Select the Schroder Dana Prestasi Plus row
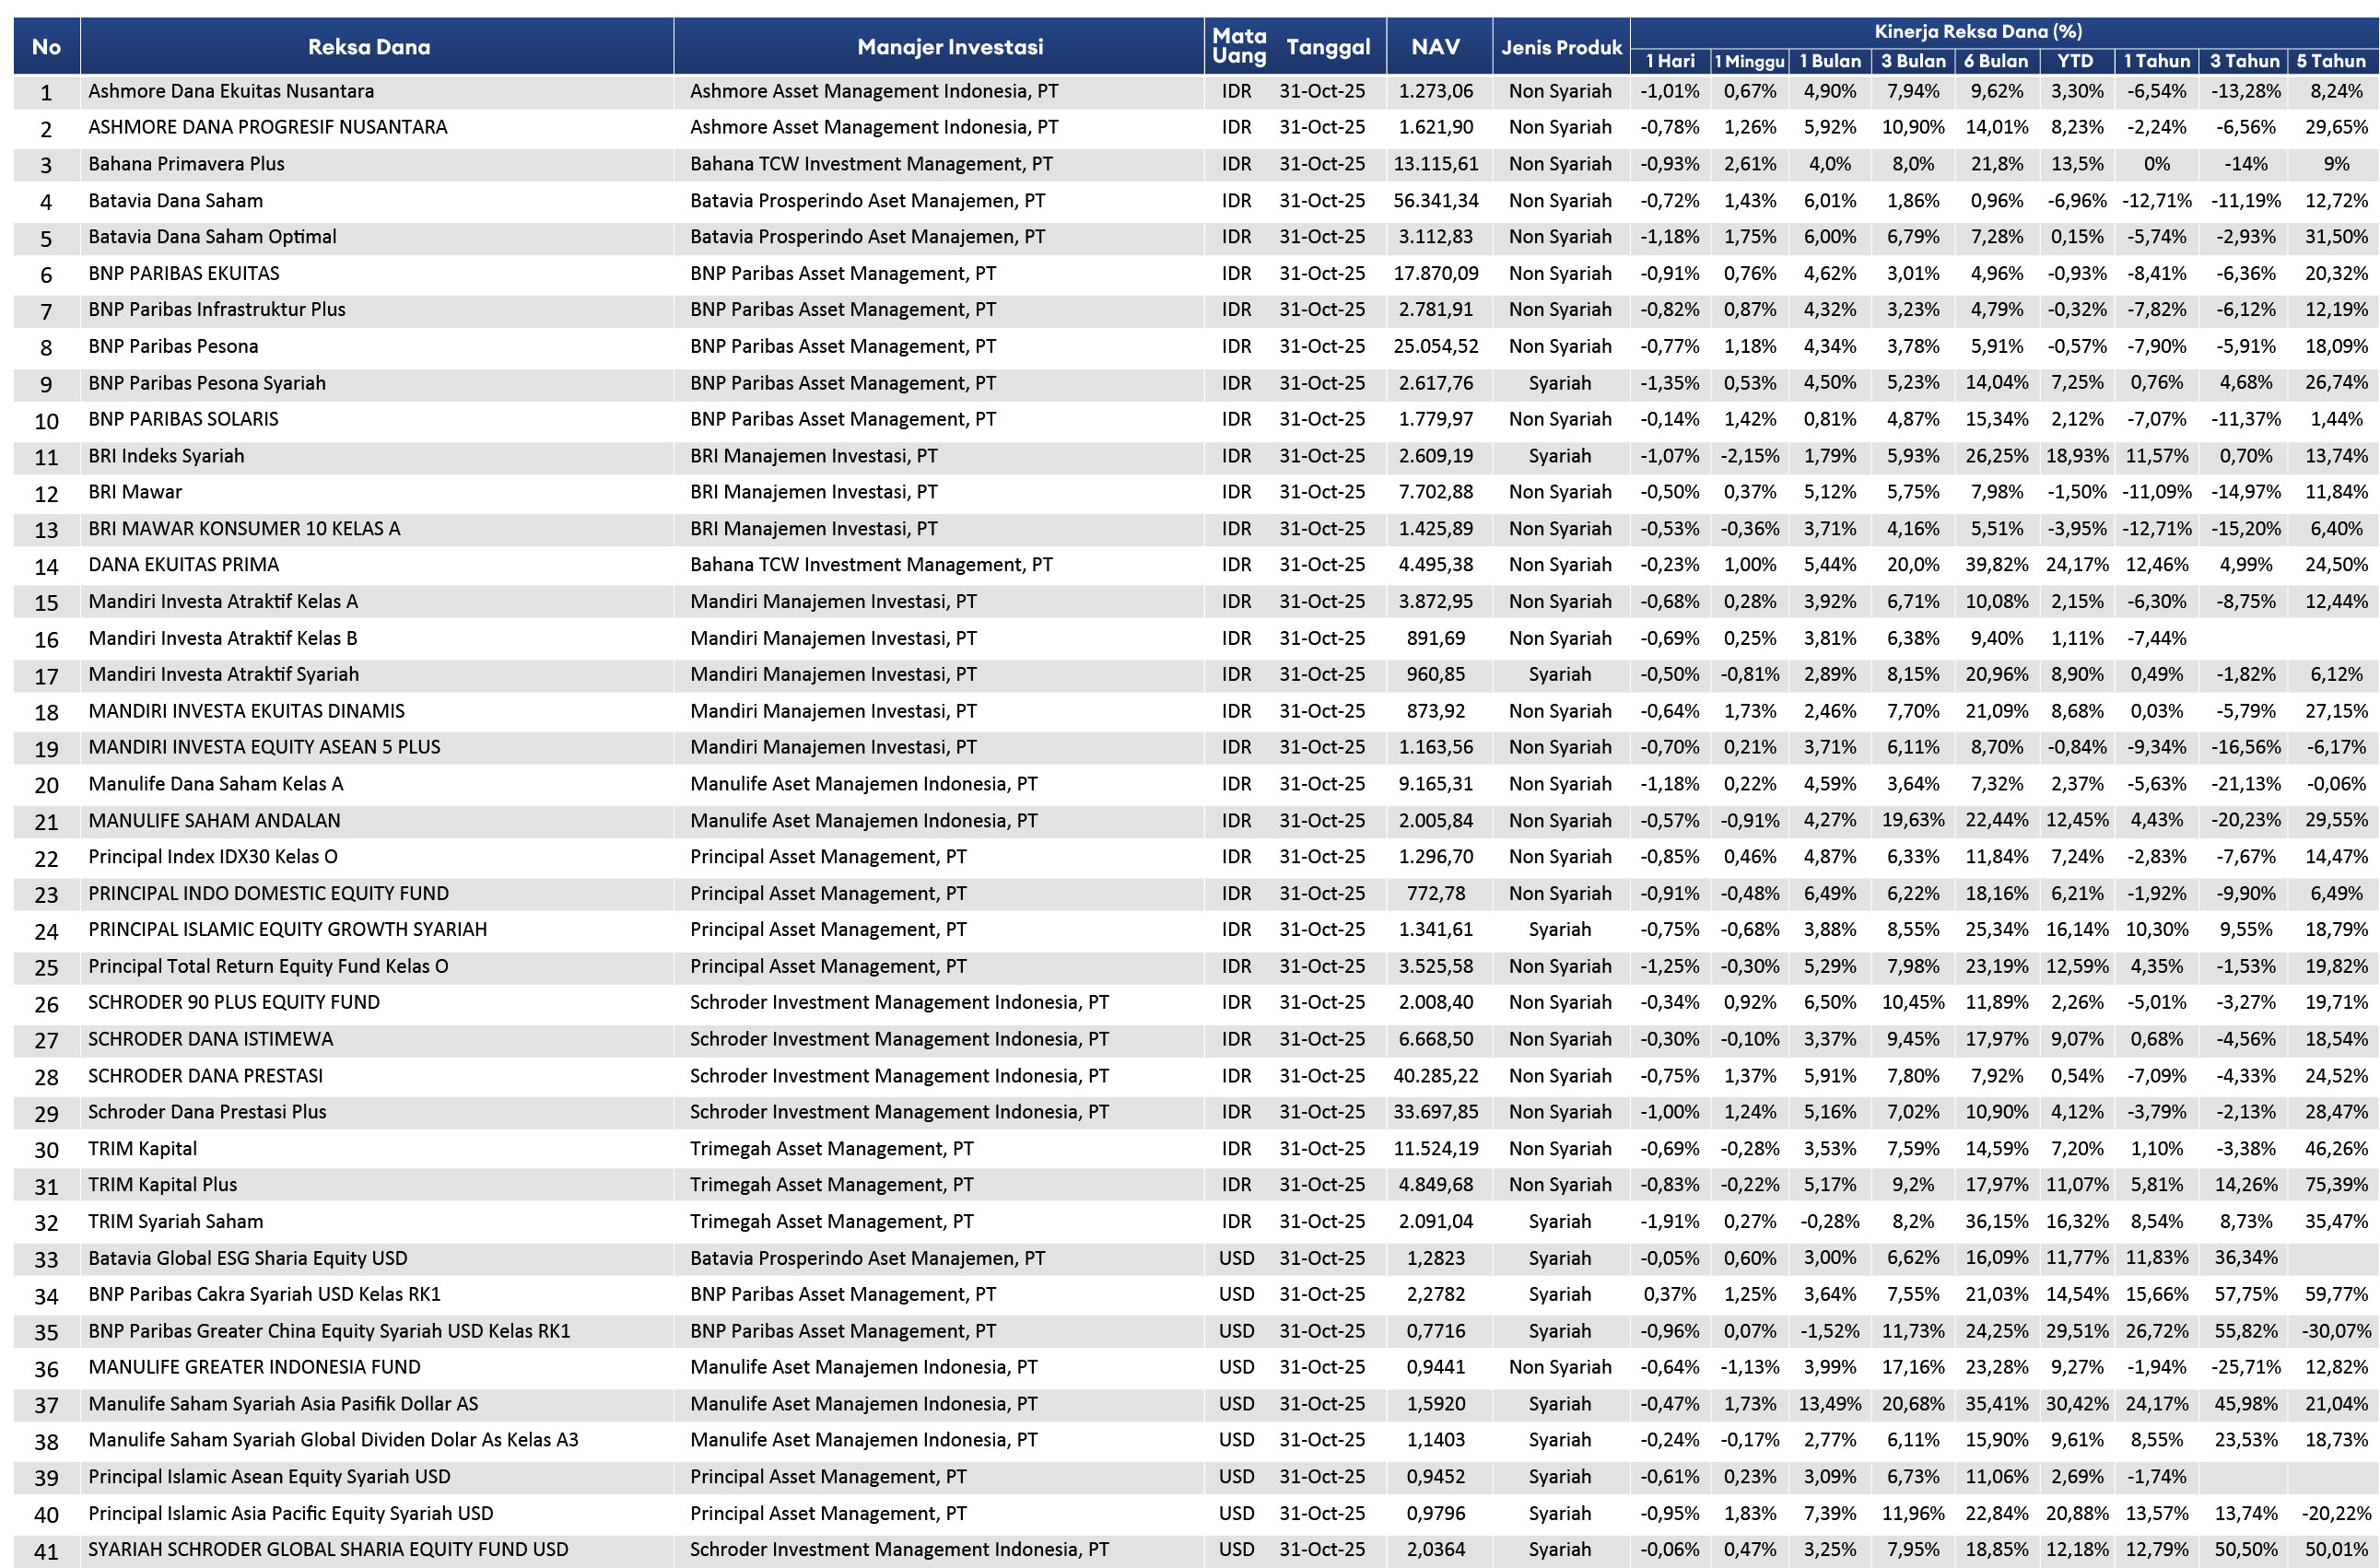This screenshot has height=1568, width=2380. point(207,1111)
